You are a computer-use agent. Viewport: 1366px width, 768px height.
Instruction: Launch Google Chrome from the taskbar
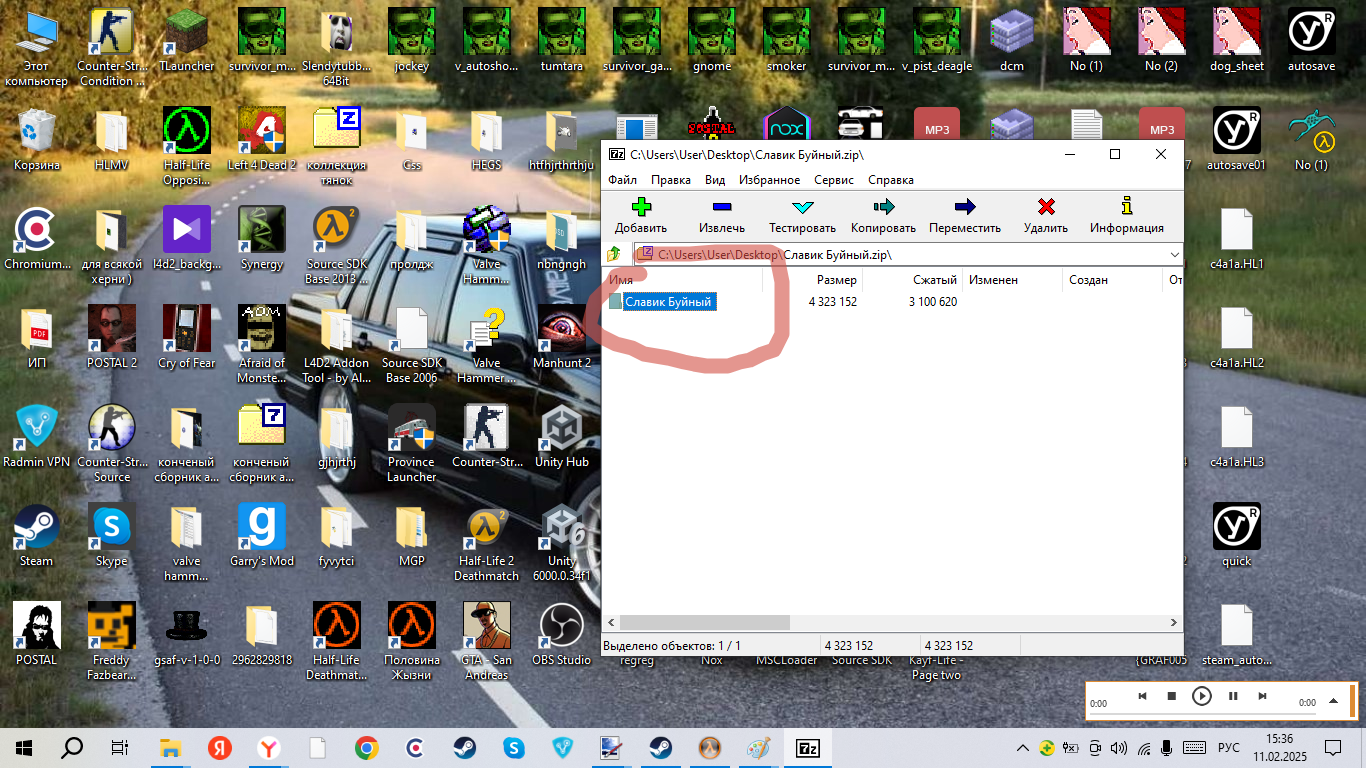coord(367,748)
